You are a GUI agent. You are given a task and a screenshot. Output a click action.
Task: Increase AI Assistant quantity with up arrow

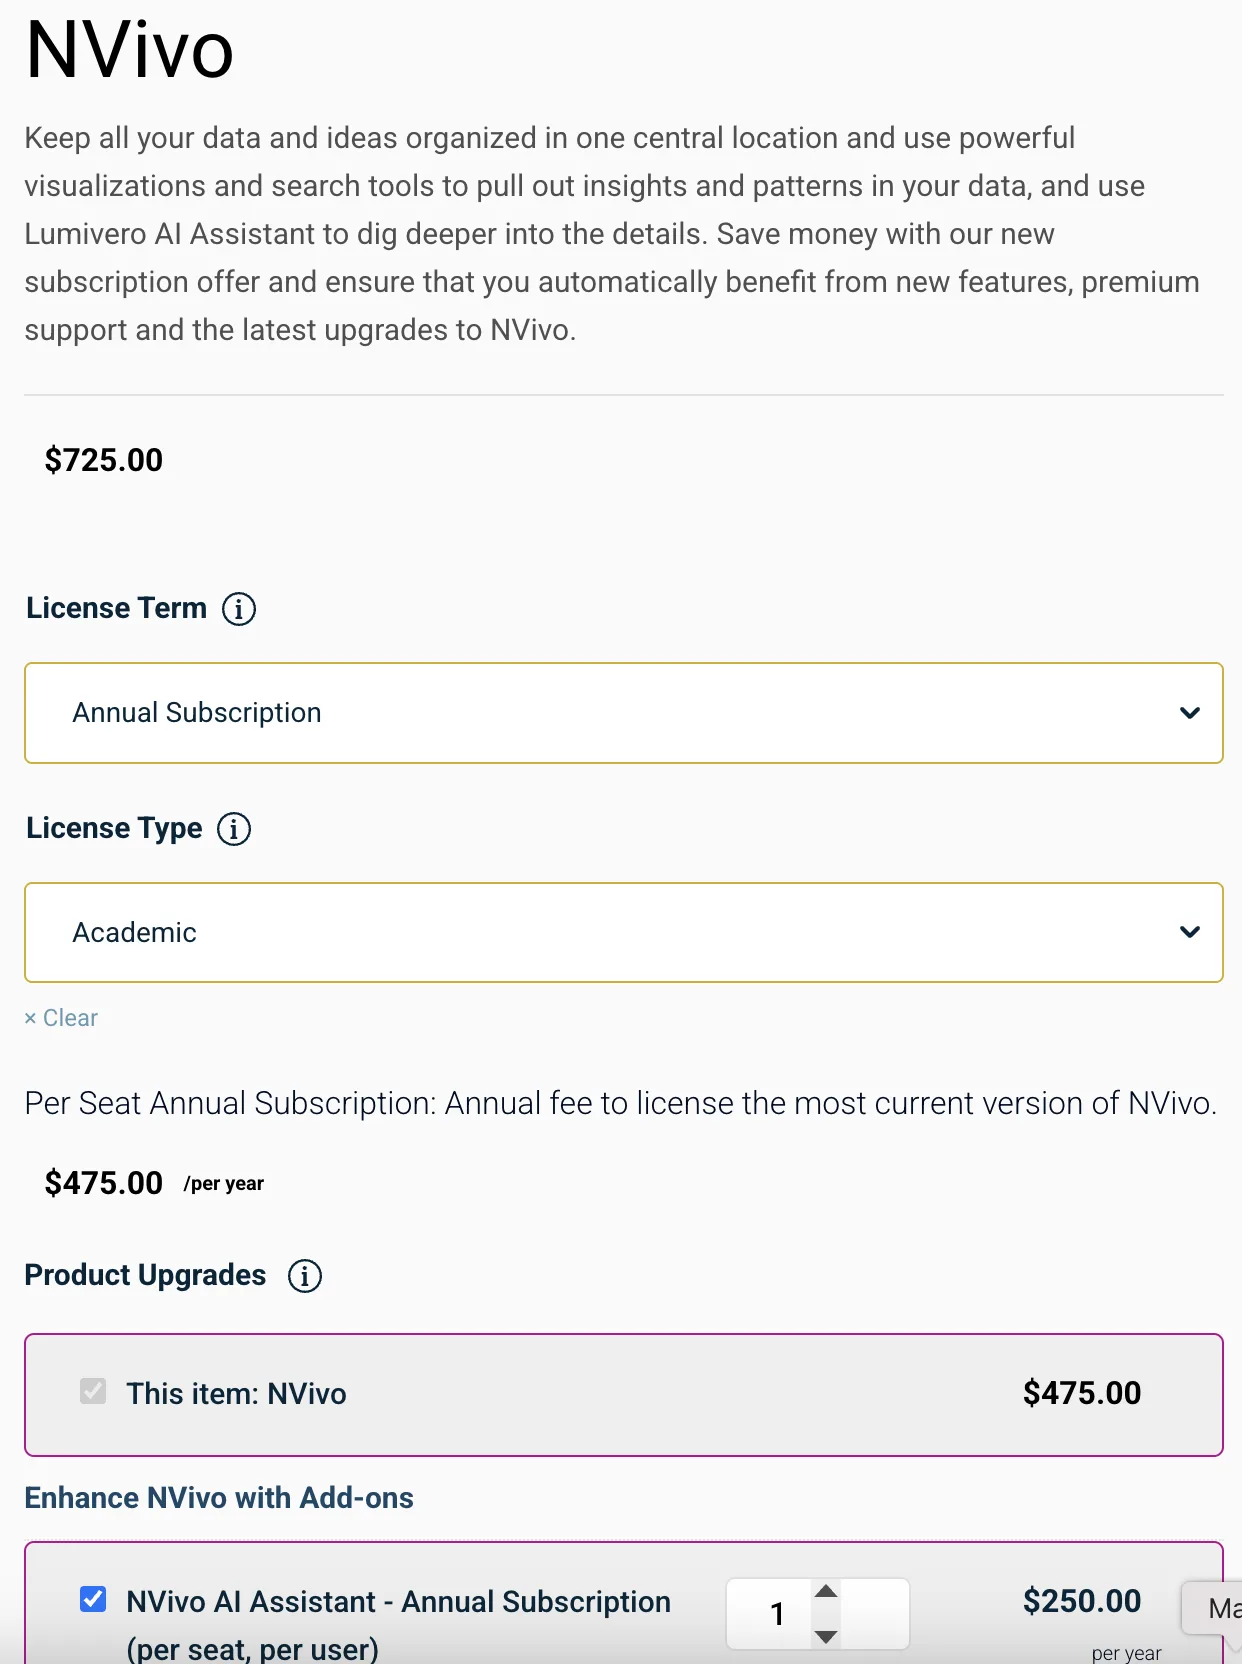pyautogui.click(x=826, y=1591)
